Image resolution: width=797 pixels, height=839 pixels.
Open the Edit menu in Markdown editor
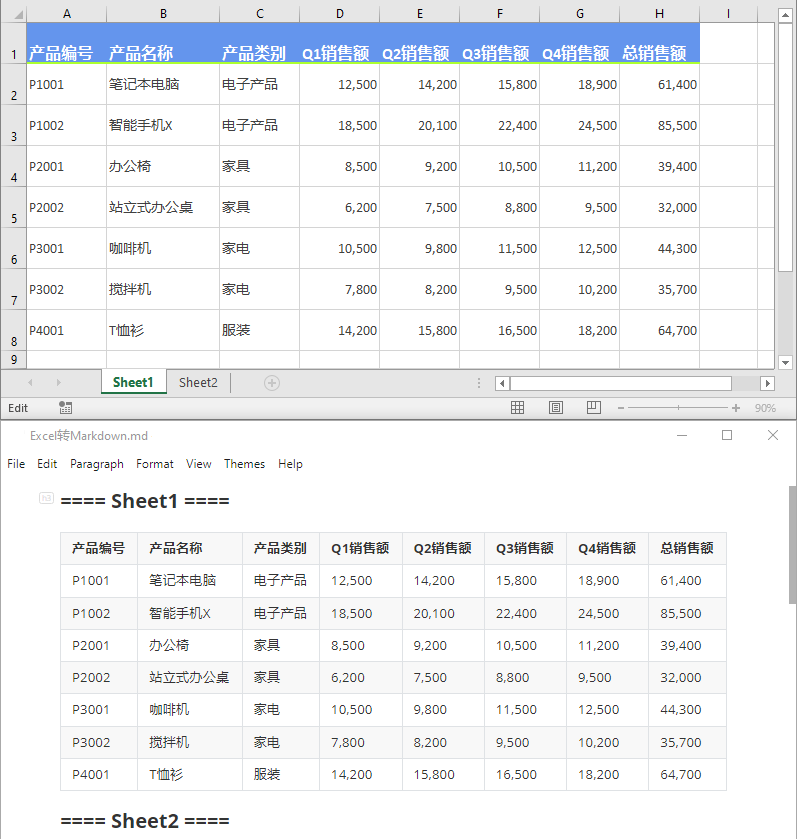click(47, 464)
